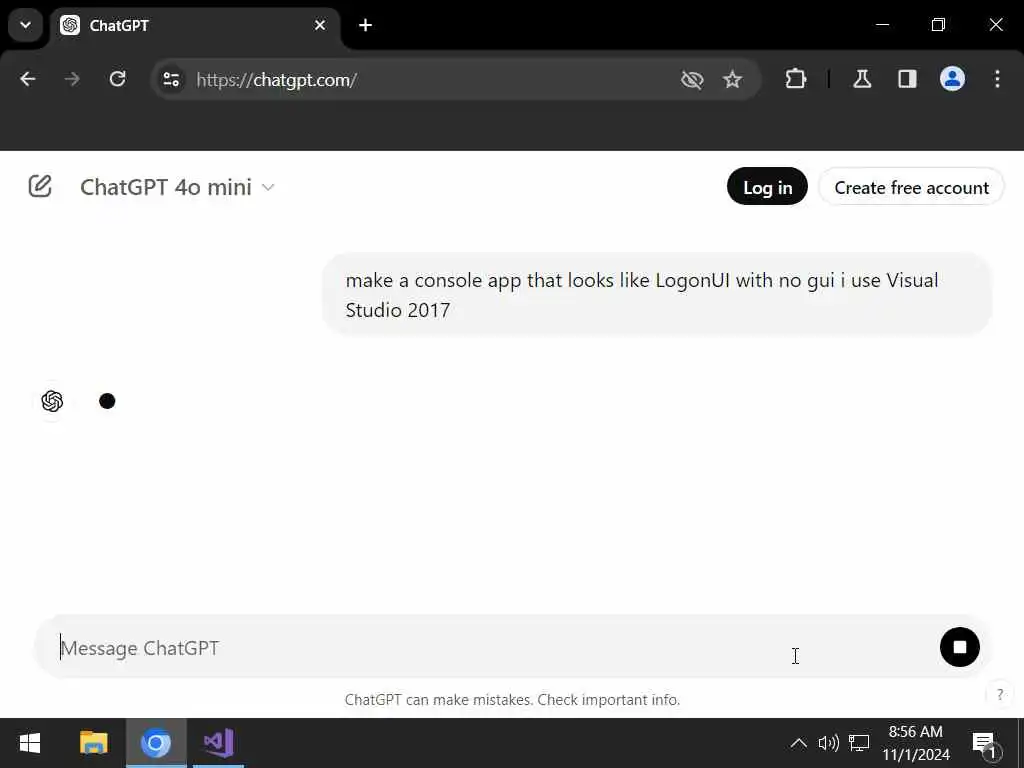Click Create free account button
Viewport: 1024px width, 768px height.
pyautogui.click(x=911, y=187)
